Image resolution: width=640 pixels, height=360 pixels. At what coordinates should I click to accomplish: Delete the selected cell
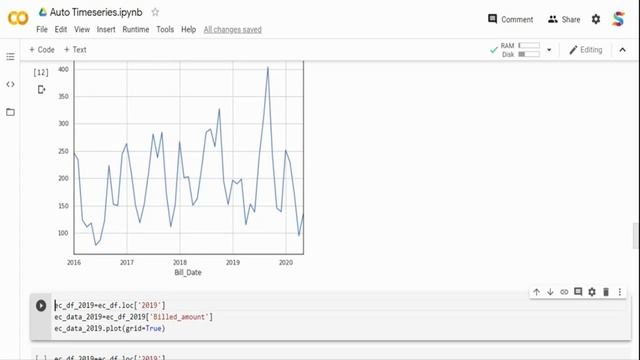coord(606,292)
